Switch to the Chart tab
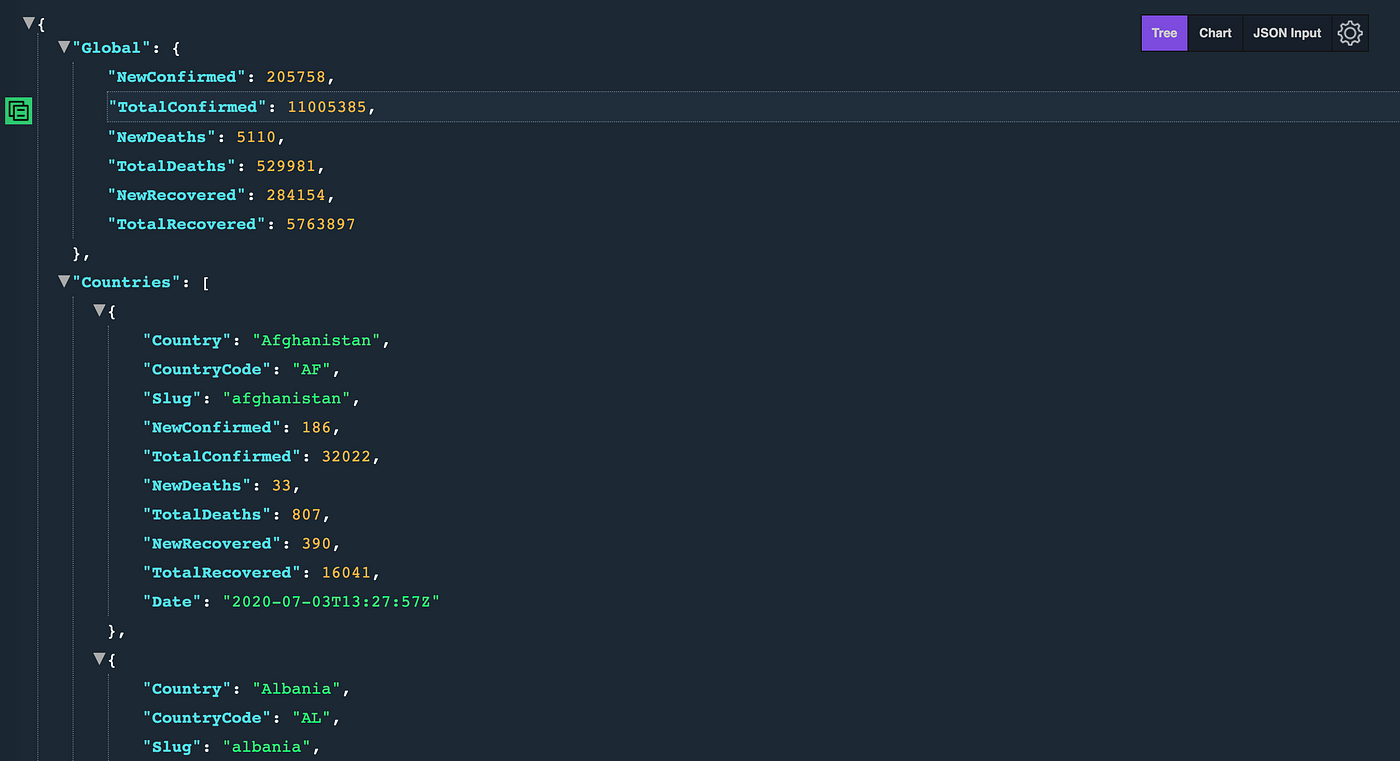Viewport: 1400px width, 761px height. click(1214, 32)
